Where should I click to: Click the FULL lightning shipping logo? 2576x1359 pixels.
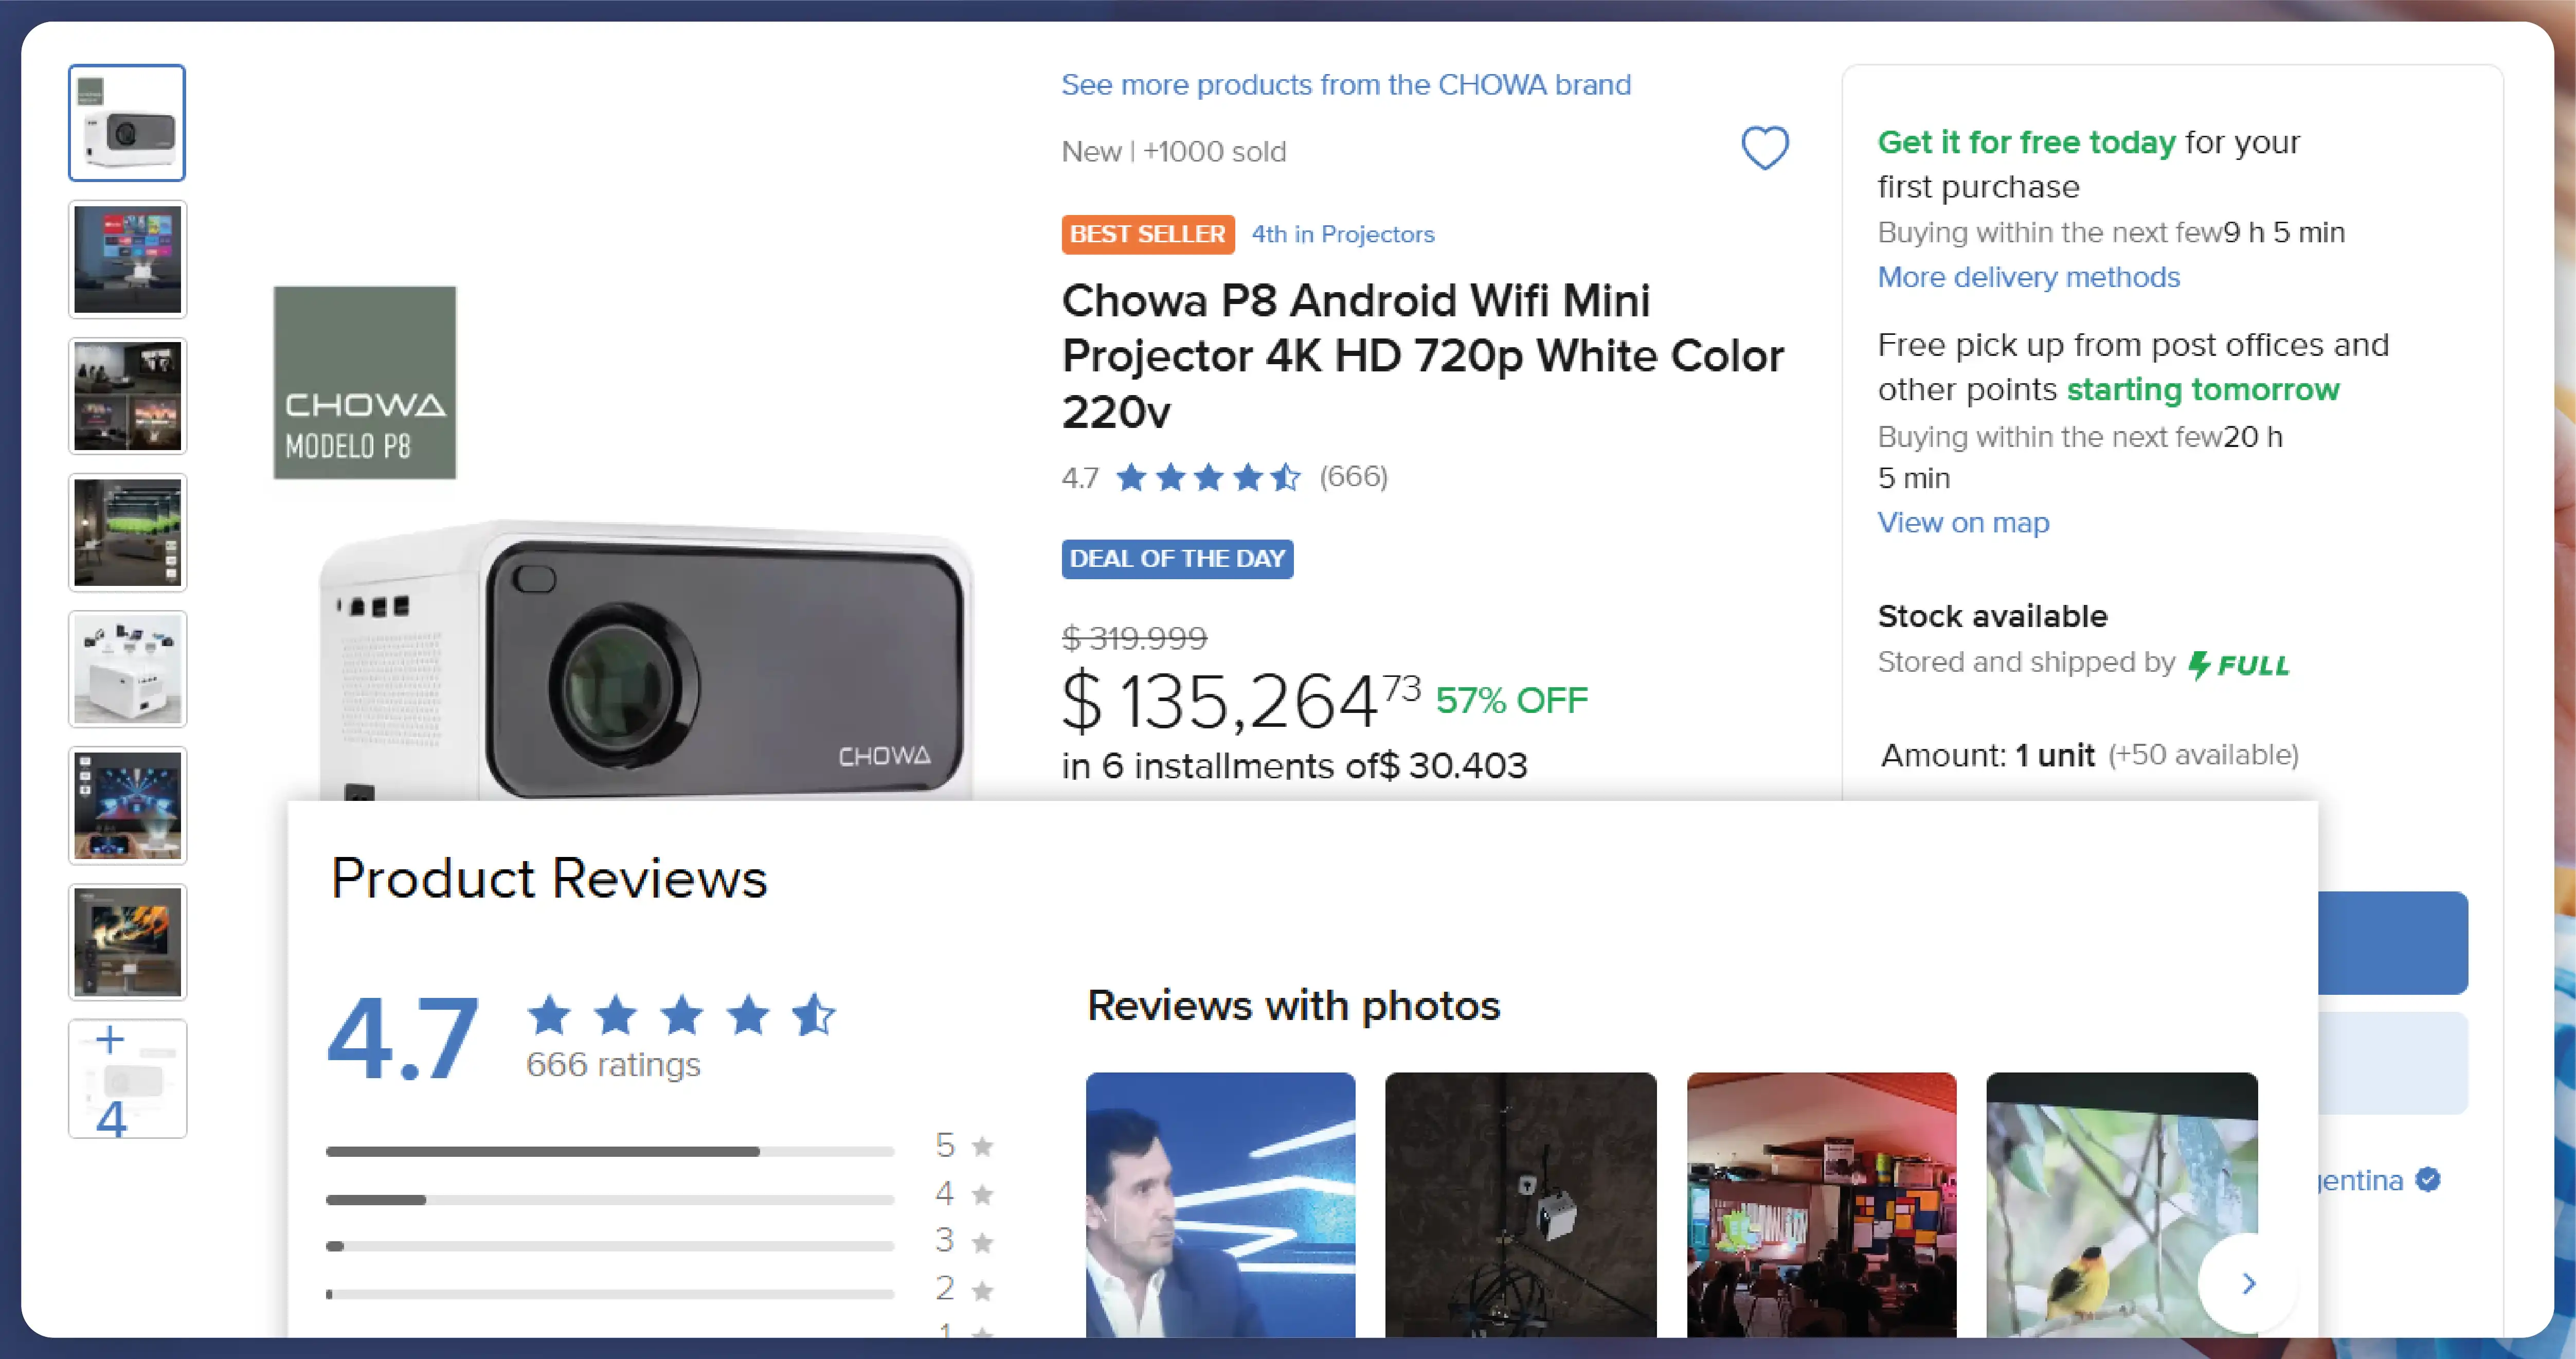pyautogui.click(x=2239, y=665)
